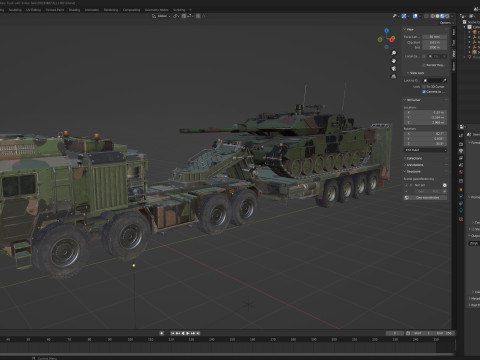
Task: Open the Global transform orientation dropdown
Action: coord(162,16)
